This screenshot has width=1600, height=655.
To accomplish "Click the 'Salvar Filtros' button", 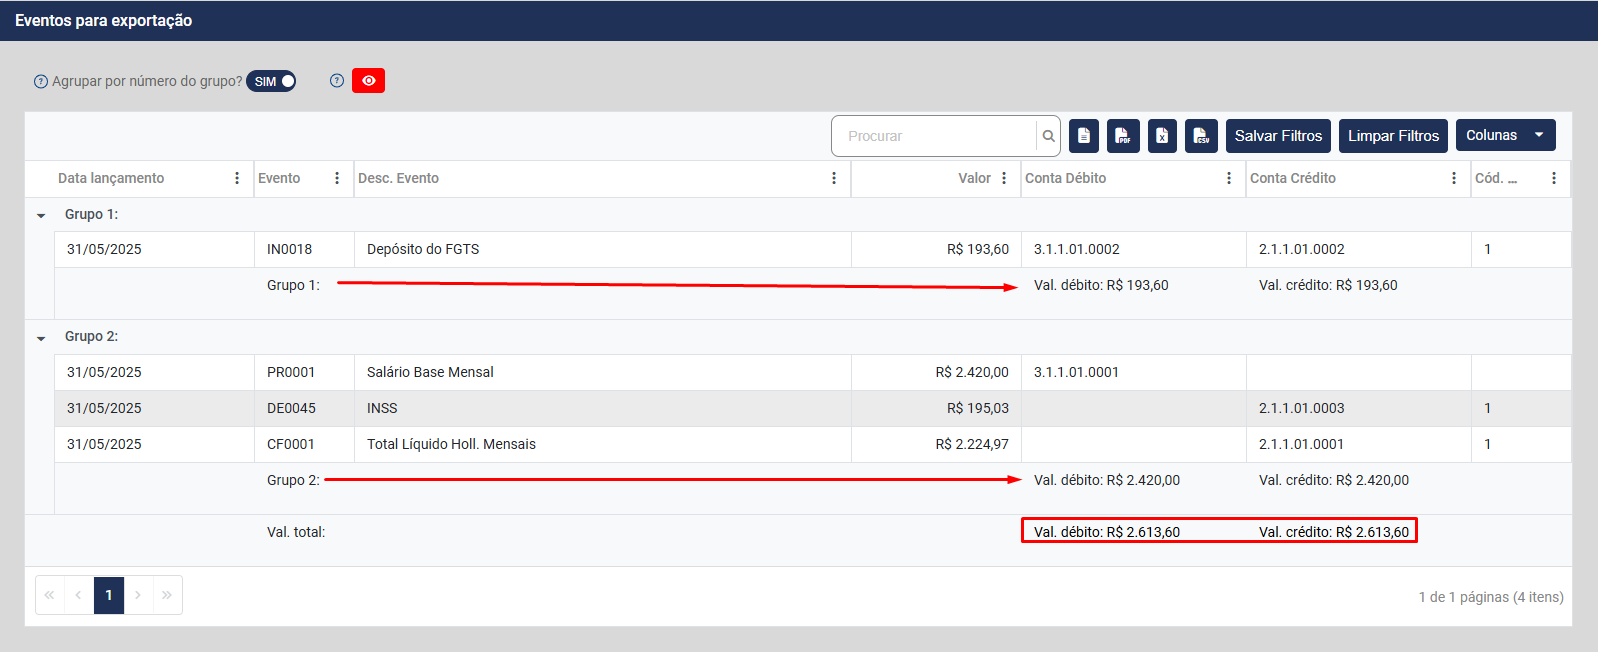I will 1278,136.
